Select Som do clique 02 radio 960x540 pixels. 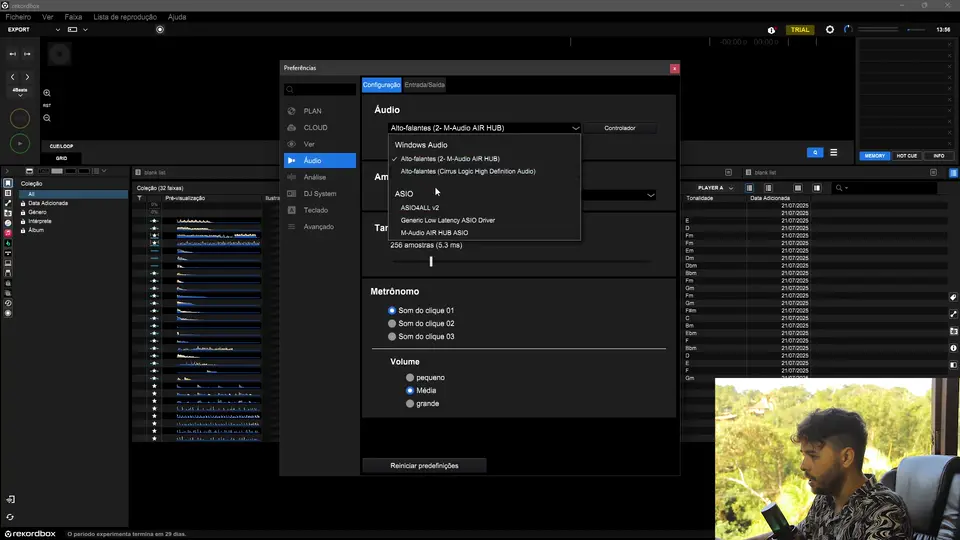click(x=392, y=323)
